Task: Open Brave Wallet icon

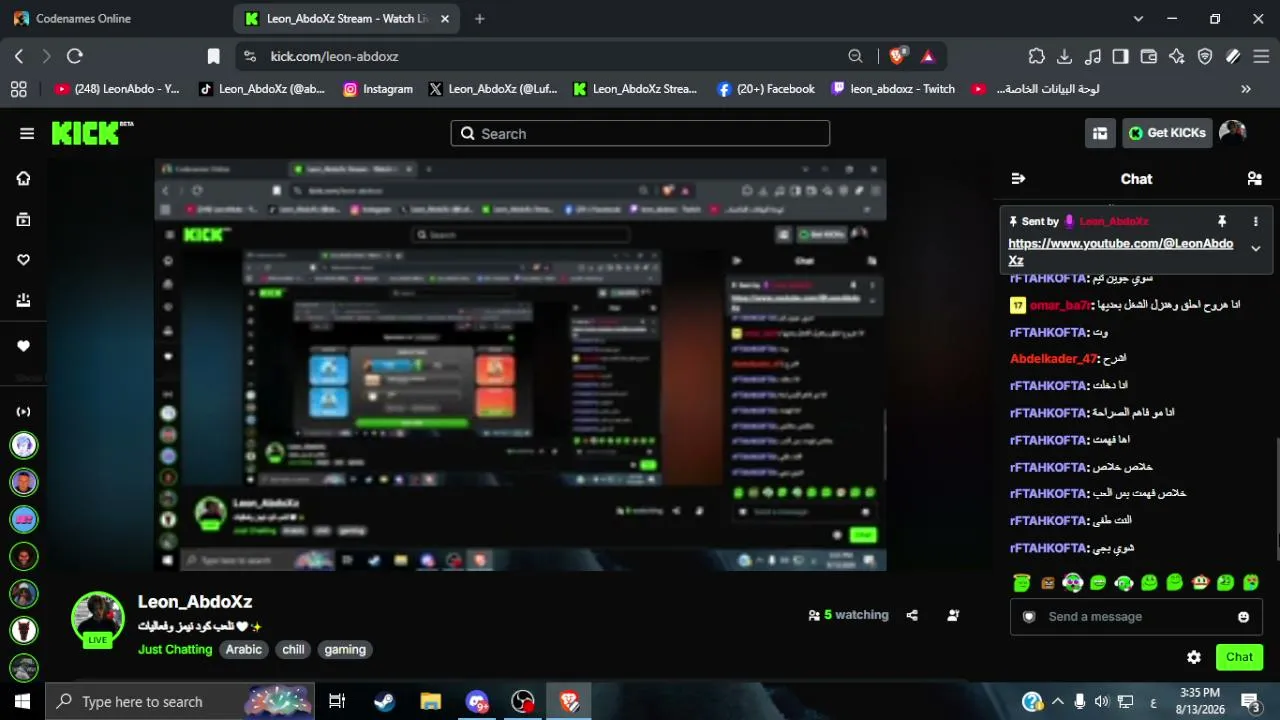Action: point(1149,56)
